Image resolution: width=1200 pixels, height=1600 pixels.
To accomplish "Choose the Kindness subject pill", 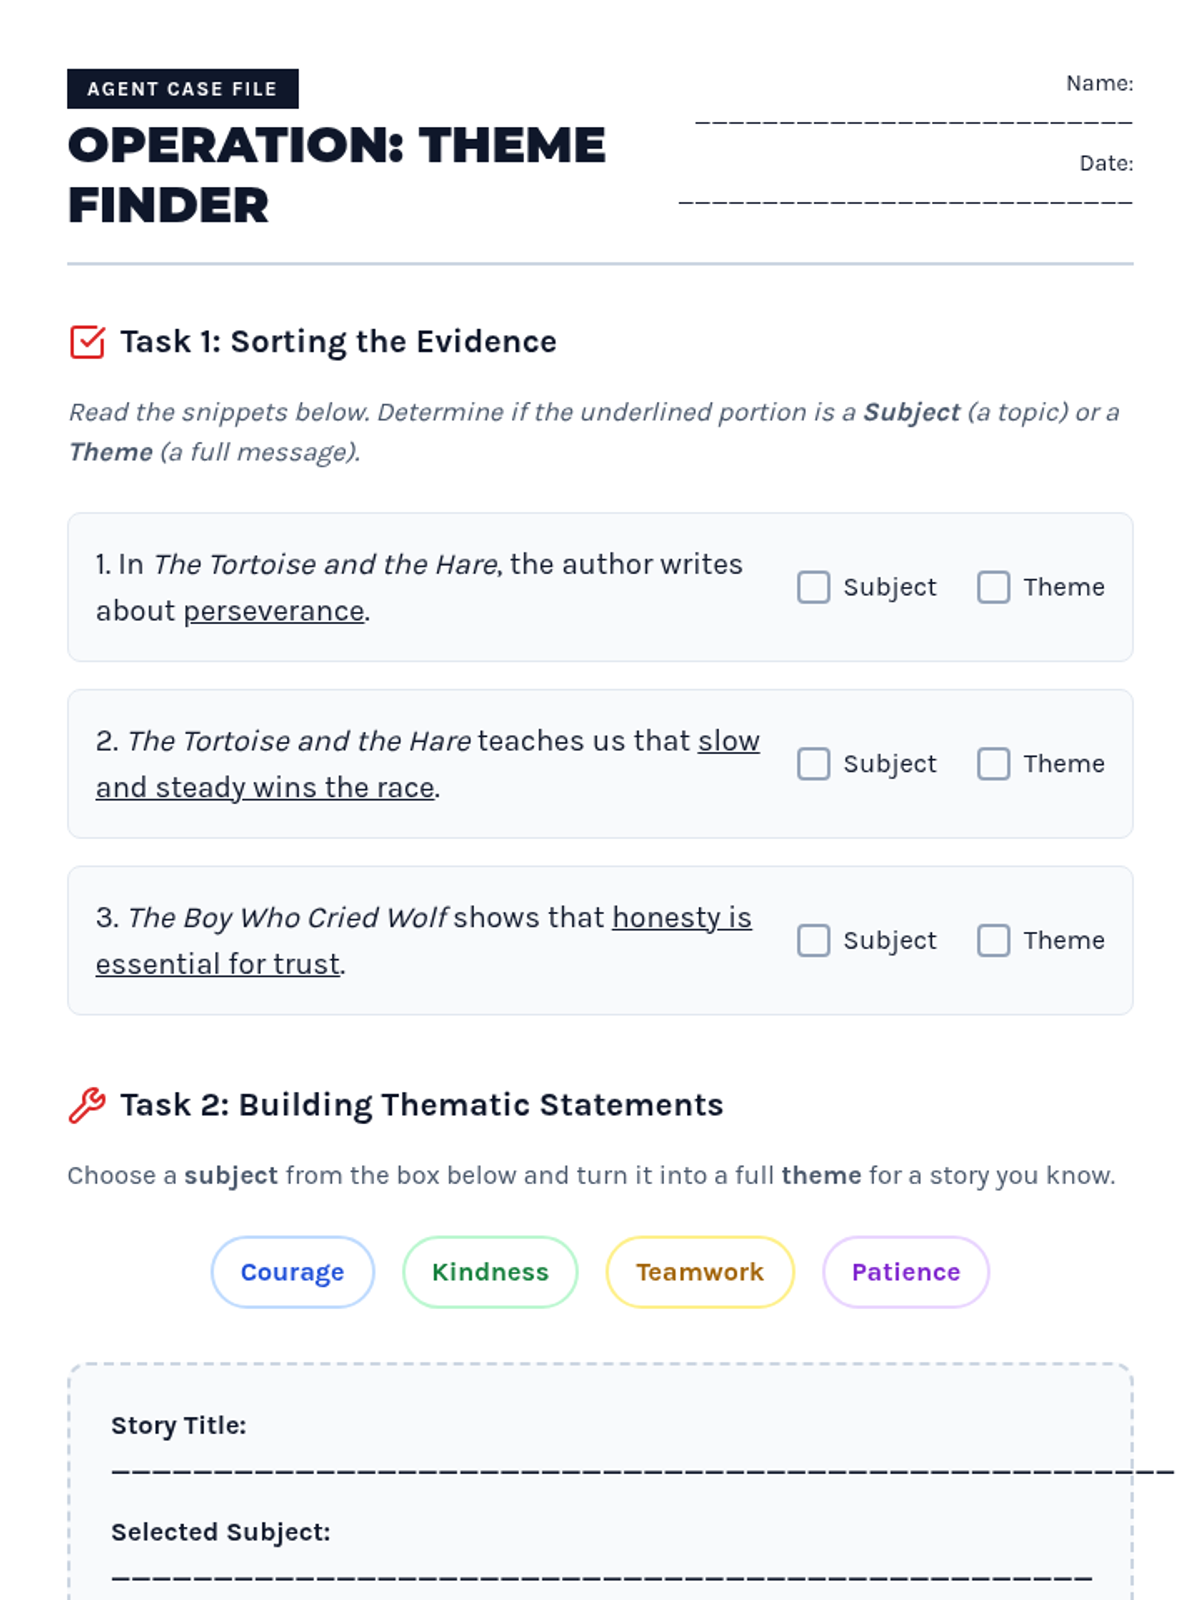I will [x=490, y=1272].
